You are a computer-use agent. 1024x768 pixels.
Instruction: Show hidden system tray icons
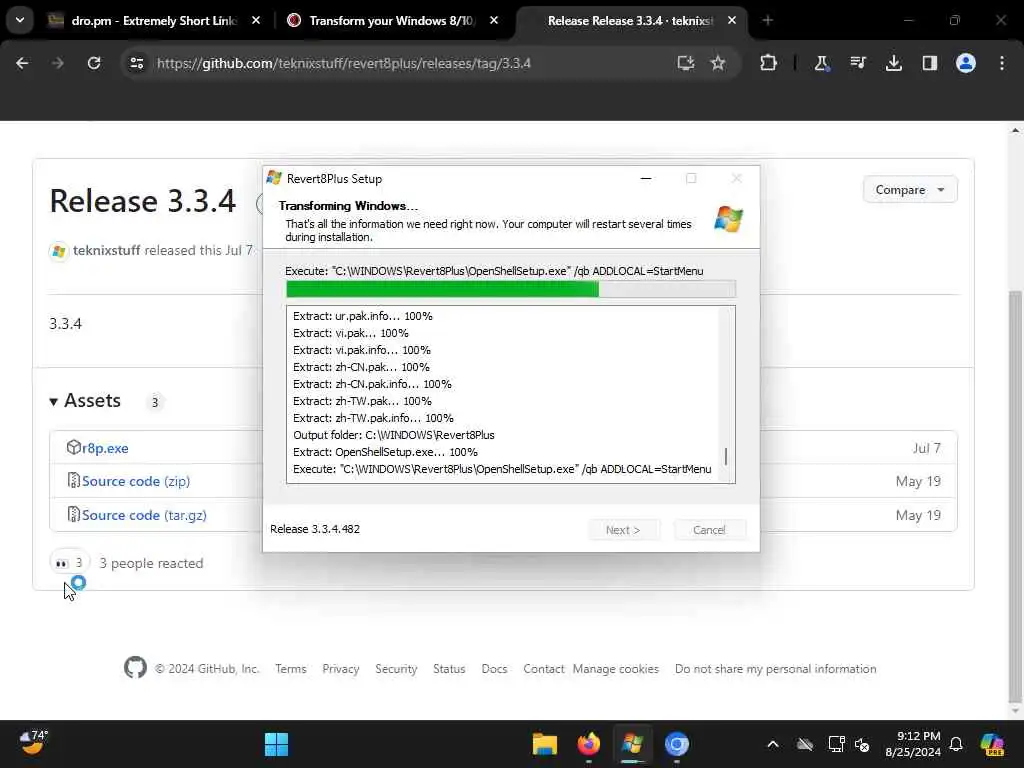click(x=773, y=744)
